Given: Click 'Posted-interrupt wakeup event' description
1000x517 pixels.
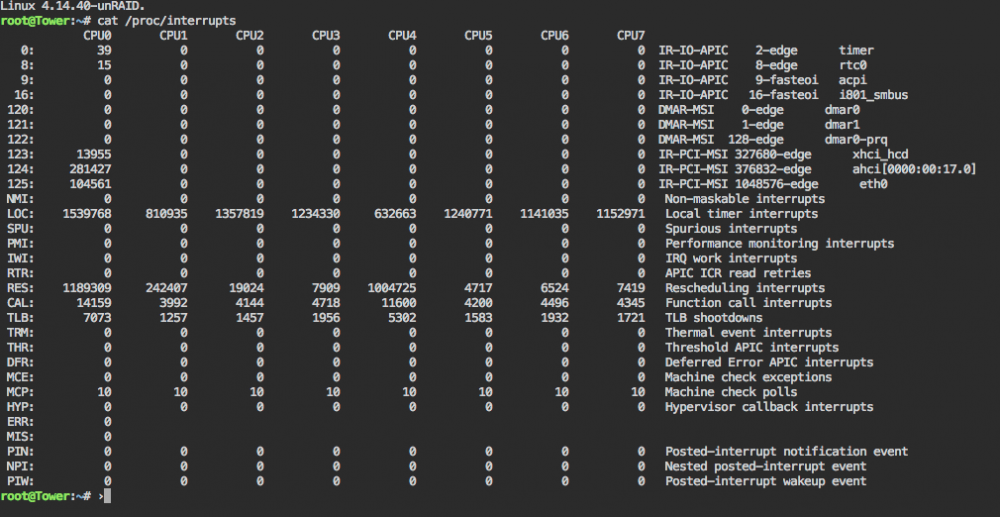Looking at the screenshot, I should point(765,481).
